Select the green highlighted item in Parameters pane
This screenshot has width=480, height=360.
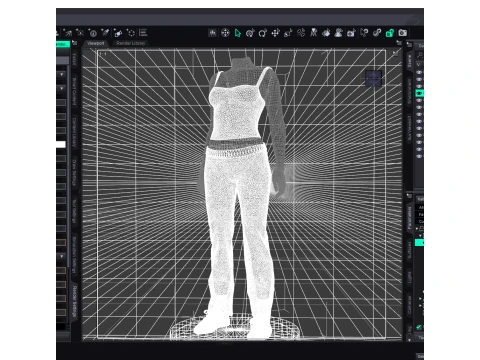pos(419,243)
